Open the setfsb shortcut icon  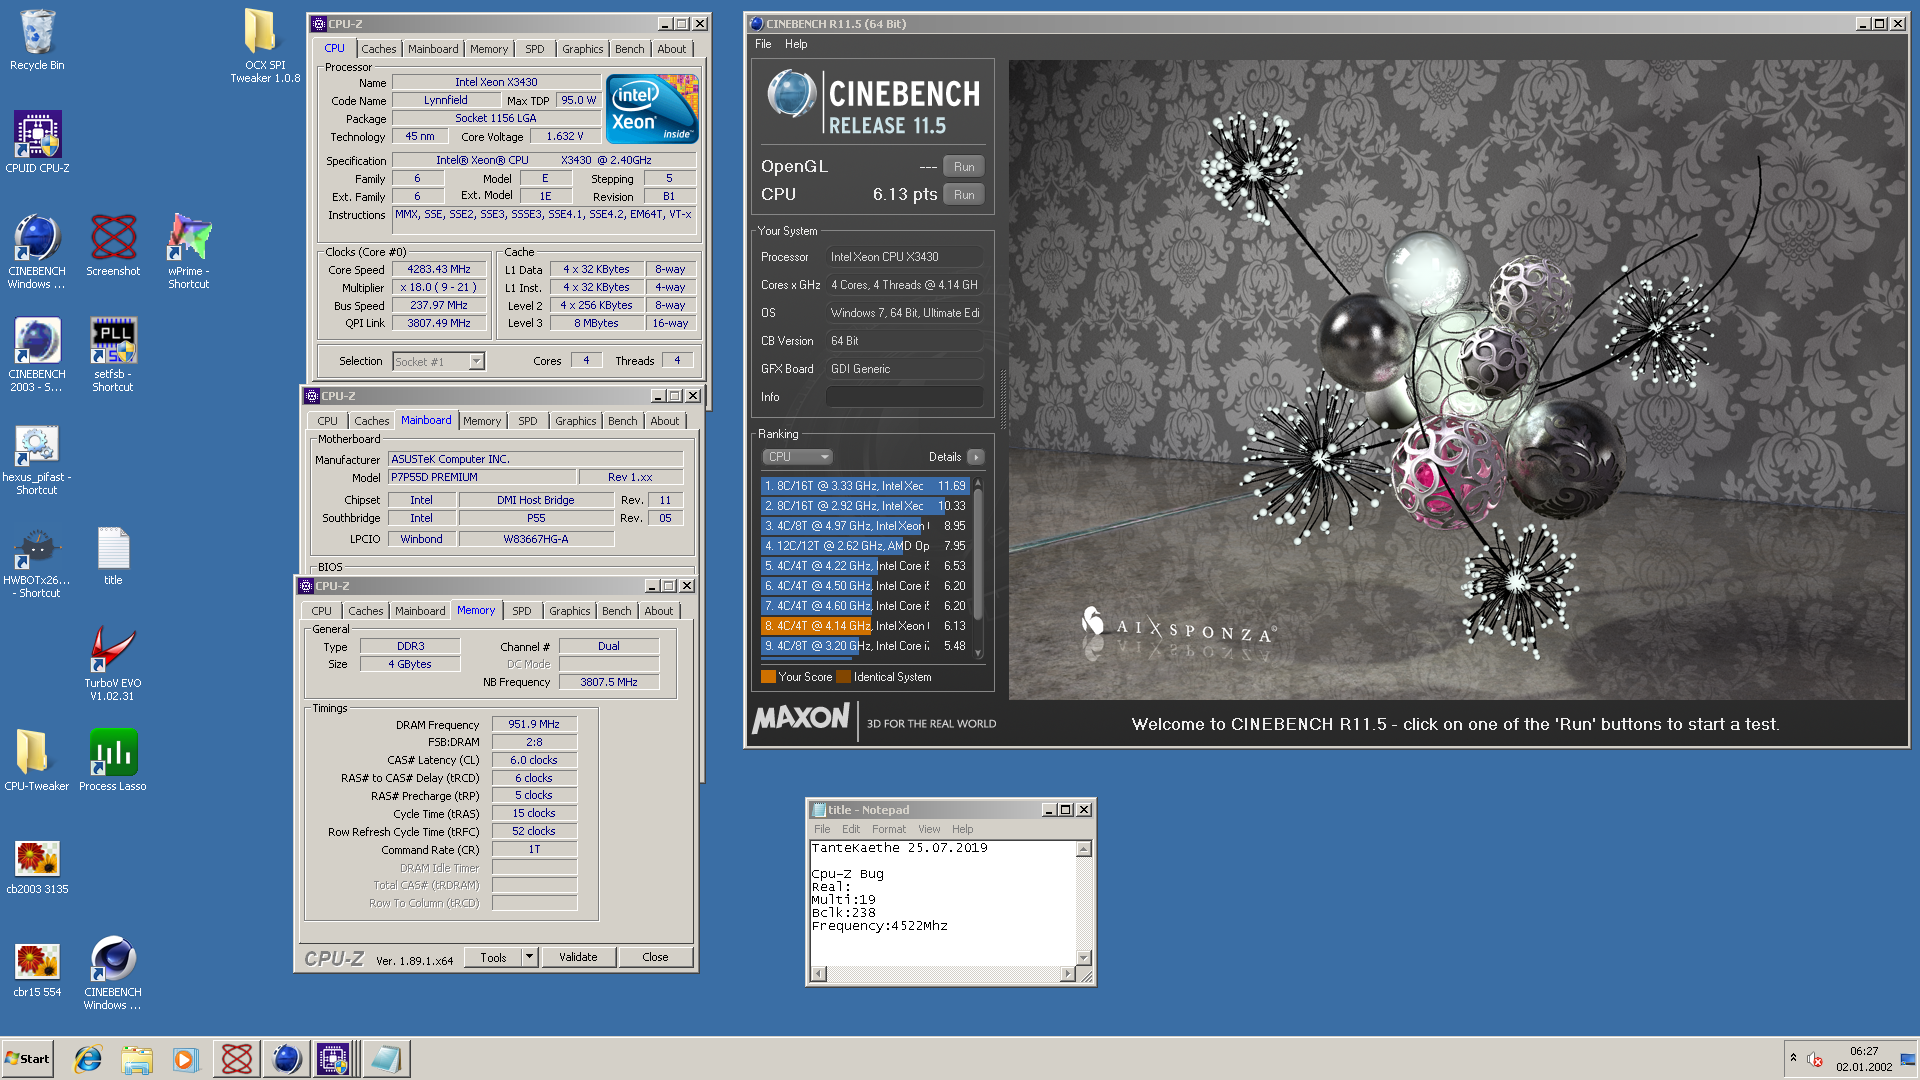pyautogui.click(x=113, y=354)
